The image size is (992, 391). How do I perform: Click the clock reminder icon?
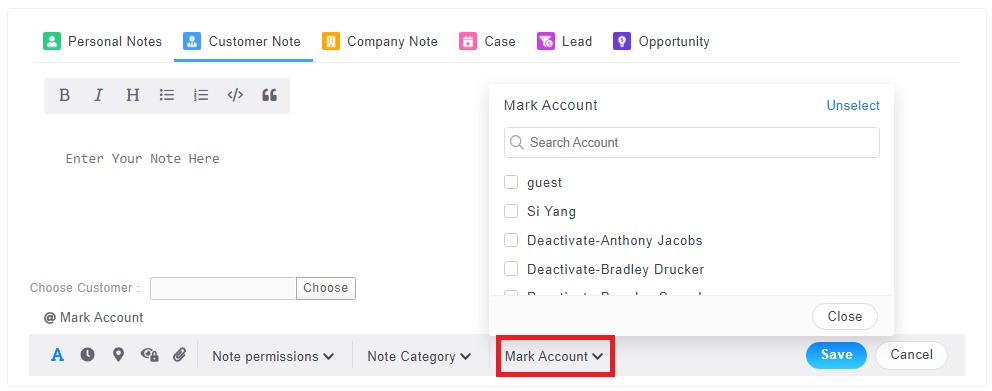[x=87, y=355]
